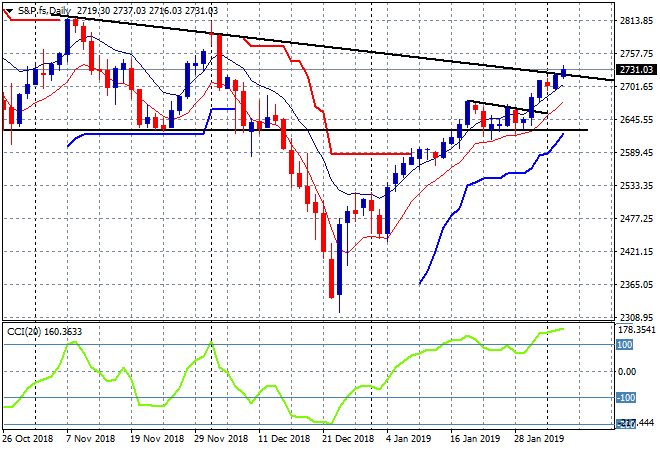Click the 16 Jan 2019 date label
The width and height of the screenshot is (660, 450).
[x=475, y=439]
